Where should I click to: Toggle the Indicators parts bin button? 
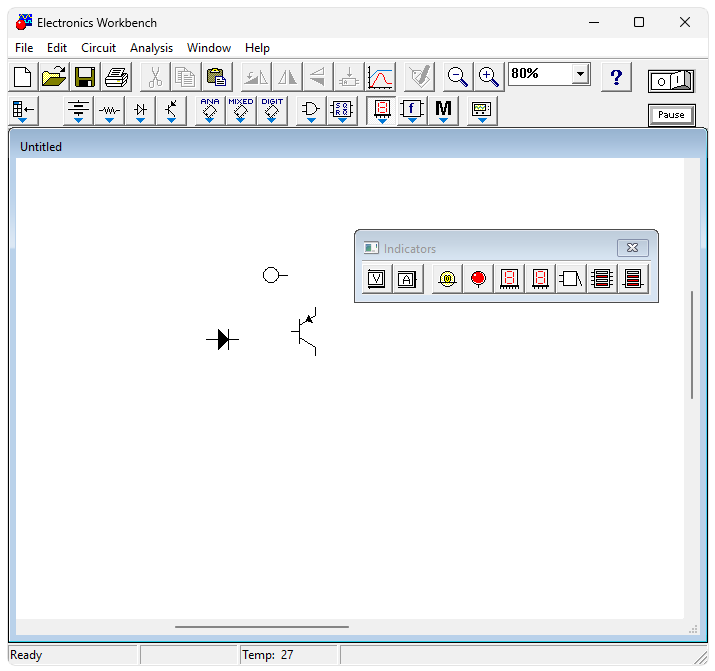382,110
